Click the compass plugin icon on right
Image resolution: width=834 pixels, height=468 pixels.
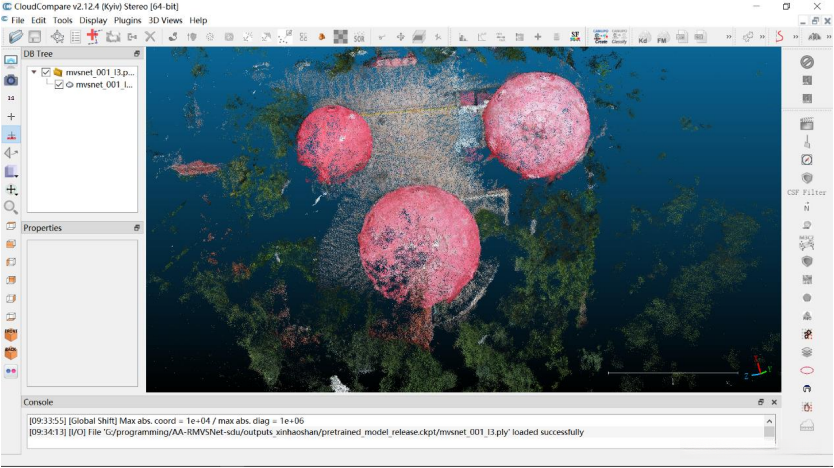[807, 160]
